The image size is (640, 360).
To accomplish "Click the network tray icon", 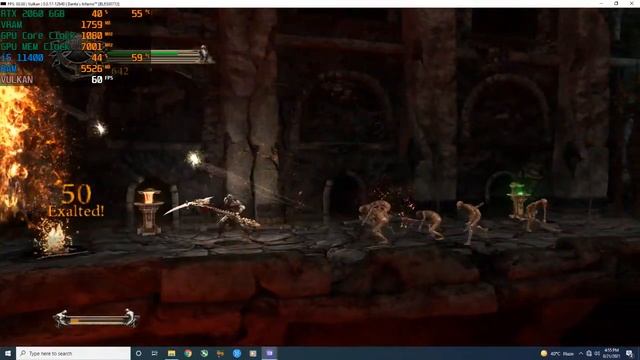I will (589, 353).
